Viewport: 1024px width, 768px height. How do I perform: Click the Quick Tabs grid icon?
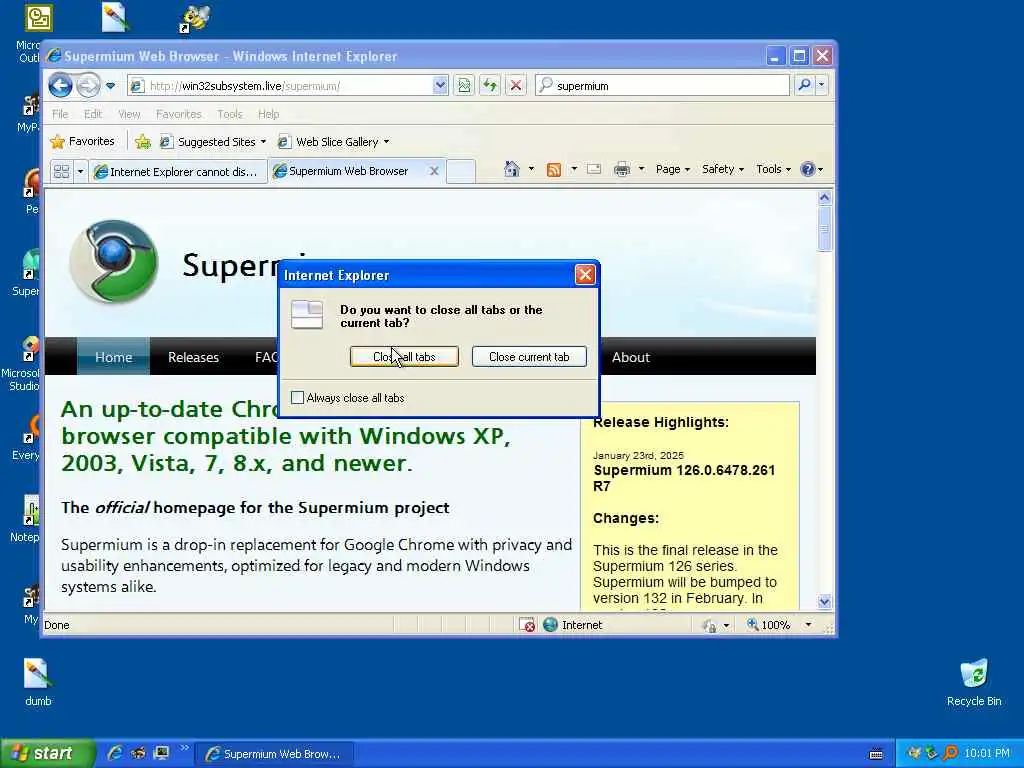(x=61, y=172)
